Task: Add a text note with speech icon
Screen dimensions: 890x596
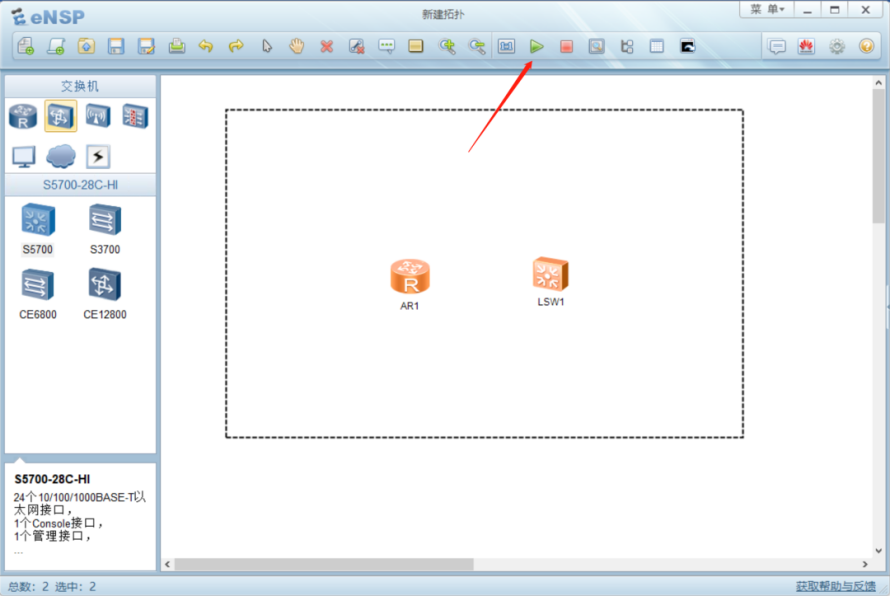Action: tap(387, 46)
